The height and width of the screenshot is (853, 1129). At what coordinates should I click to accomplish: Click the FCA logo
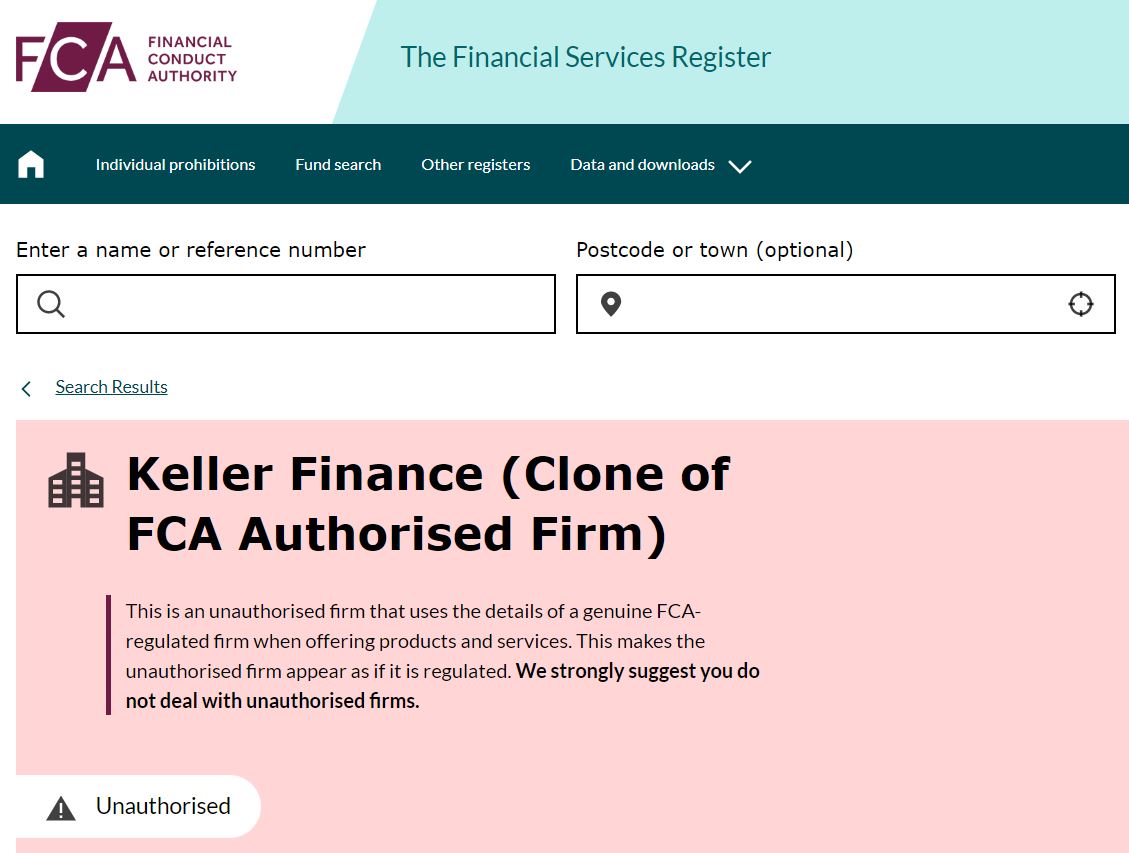pyautogui.click(x=126, y=57)
